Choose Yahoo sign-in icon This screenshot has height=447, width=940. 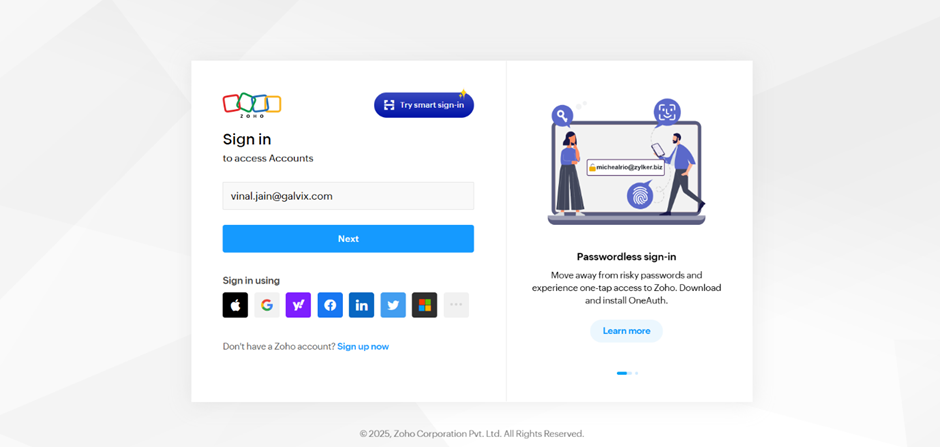click(298, 305)
